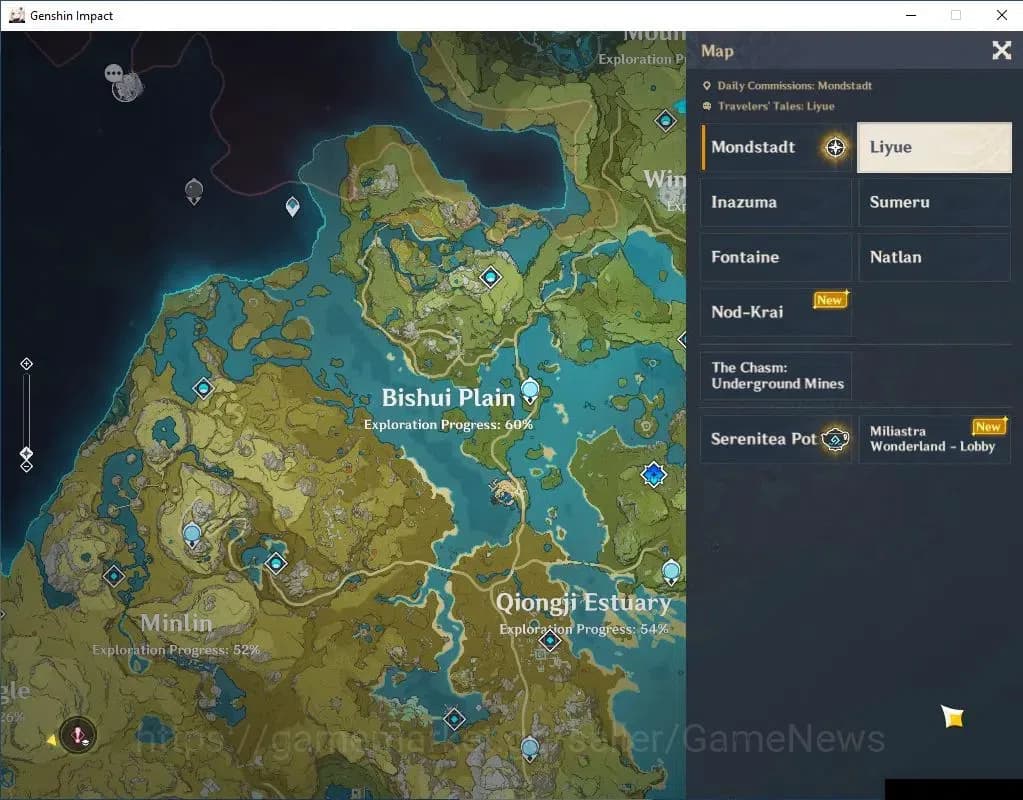1023x800 pixels.
Task: Click Exploration Progress: 60% text
Action: click(448, 425)
